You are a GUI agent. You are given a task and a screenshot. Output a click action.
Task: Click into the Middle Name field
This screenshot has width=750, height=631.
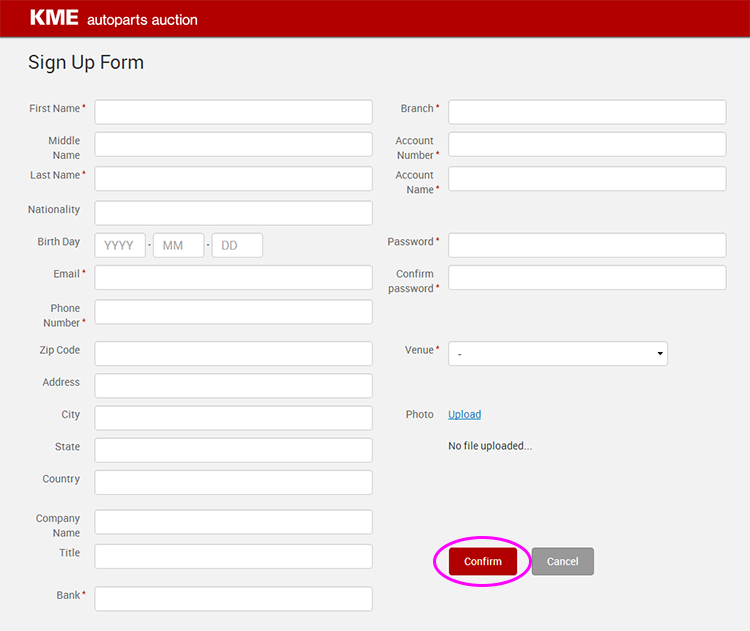click(x=233, y=144)
